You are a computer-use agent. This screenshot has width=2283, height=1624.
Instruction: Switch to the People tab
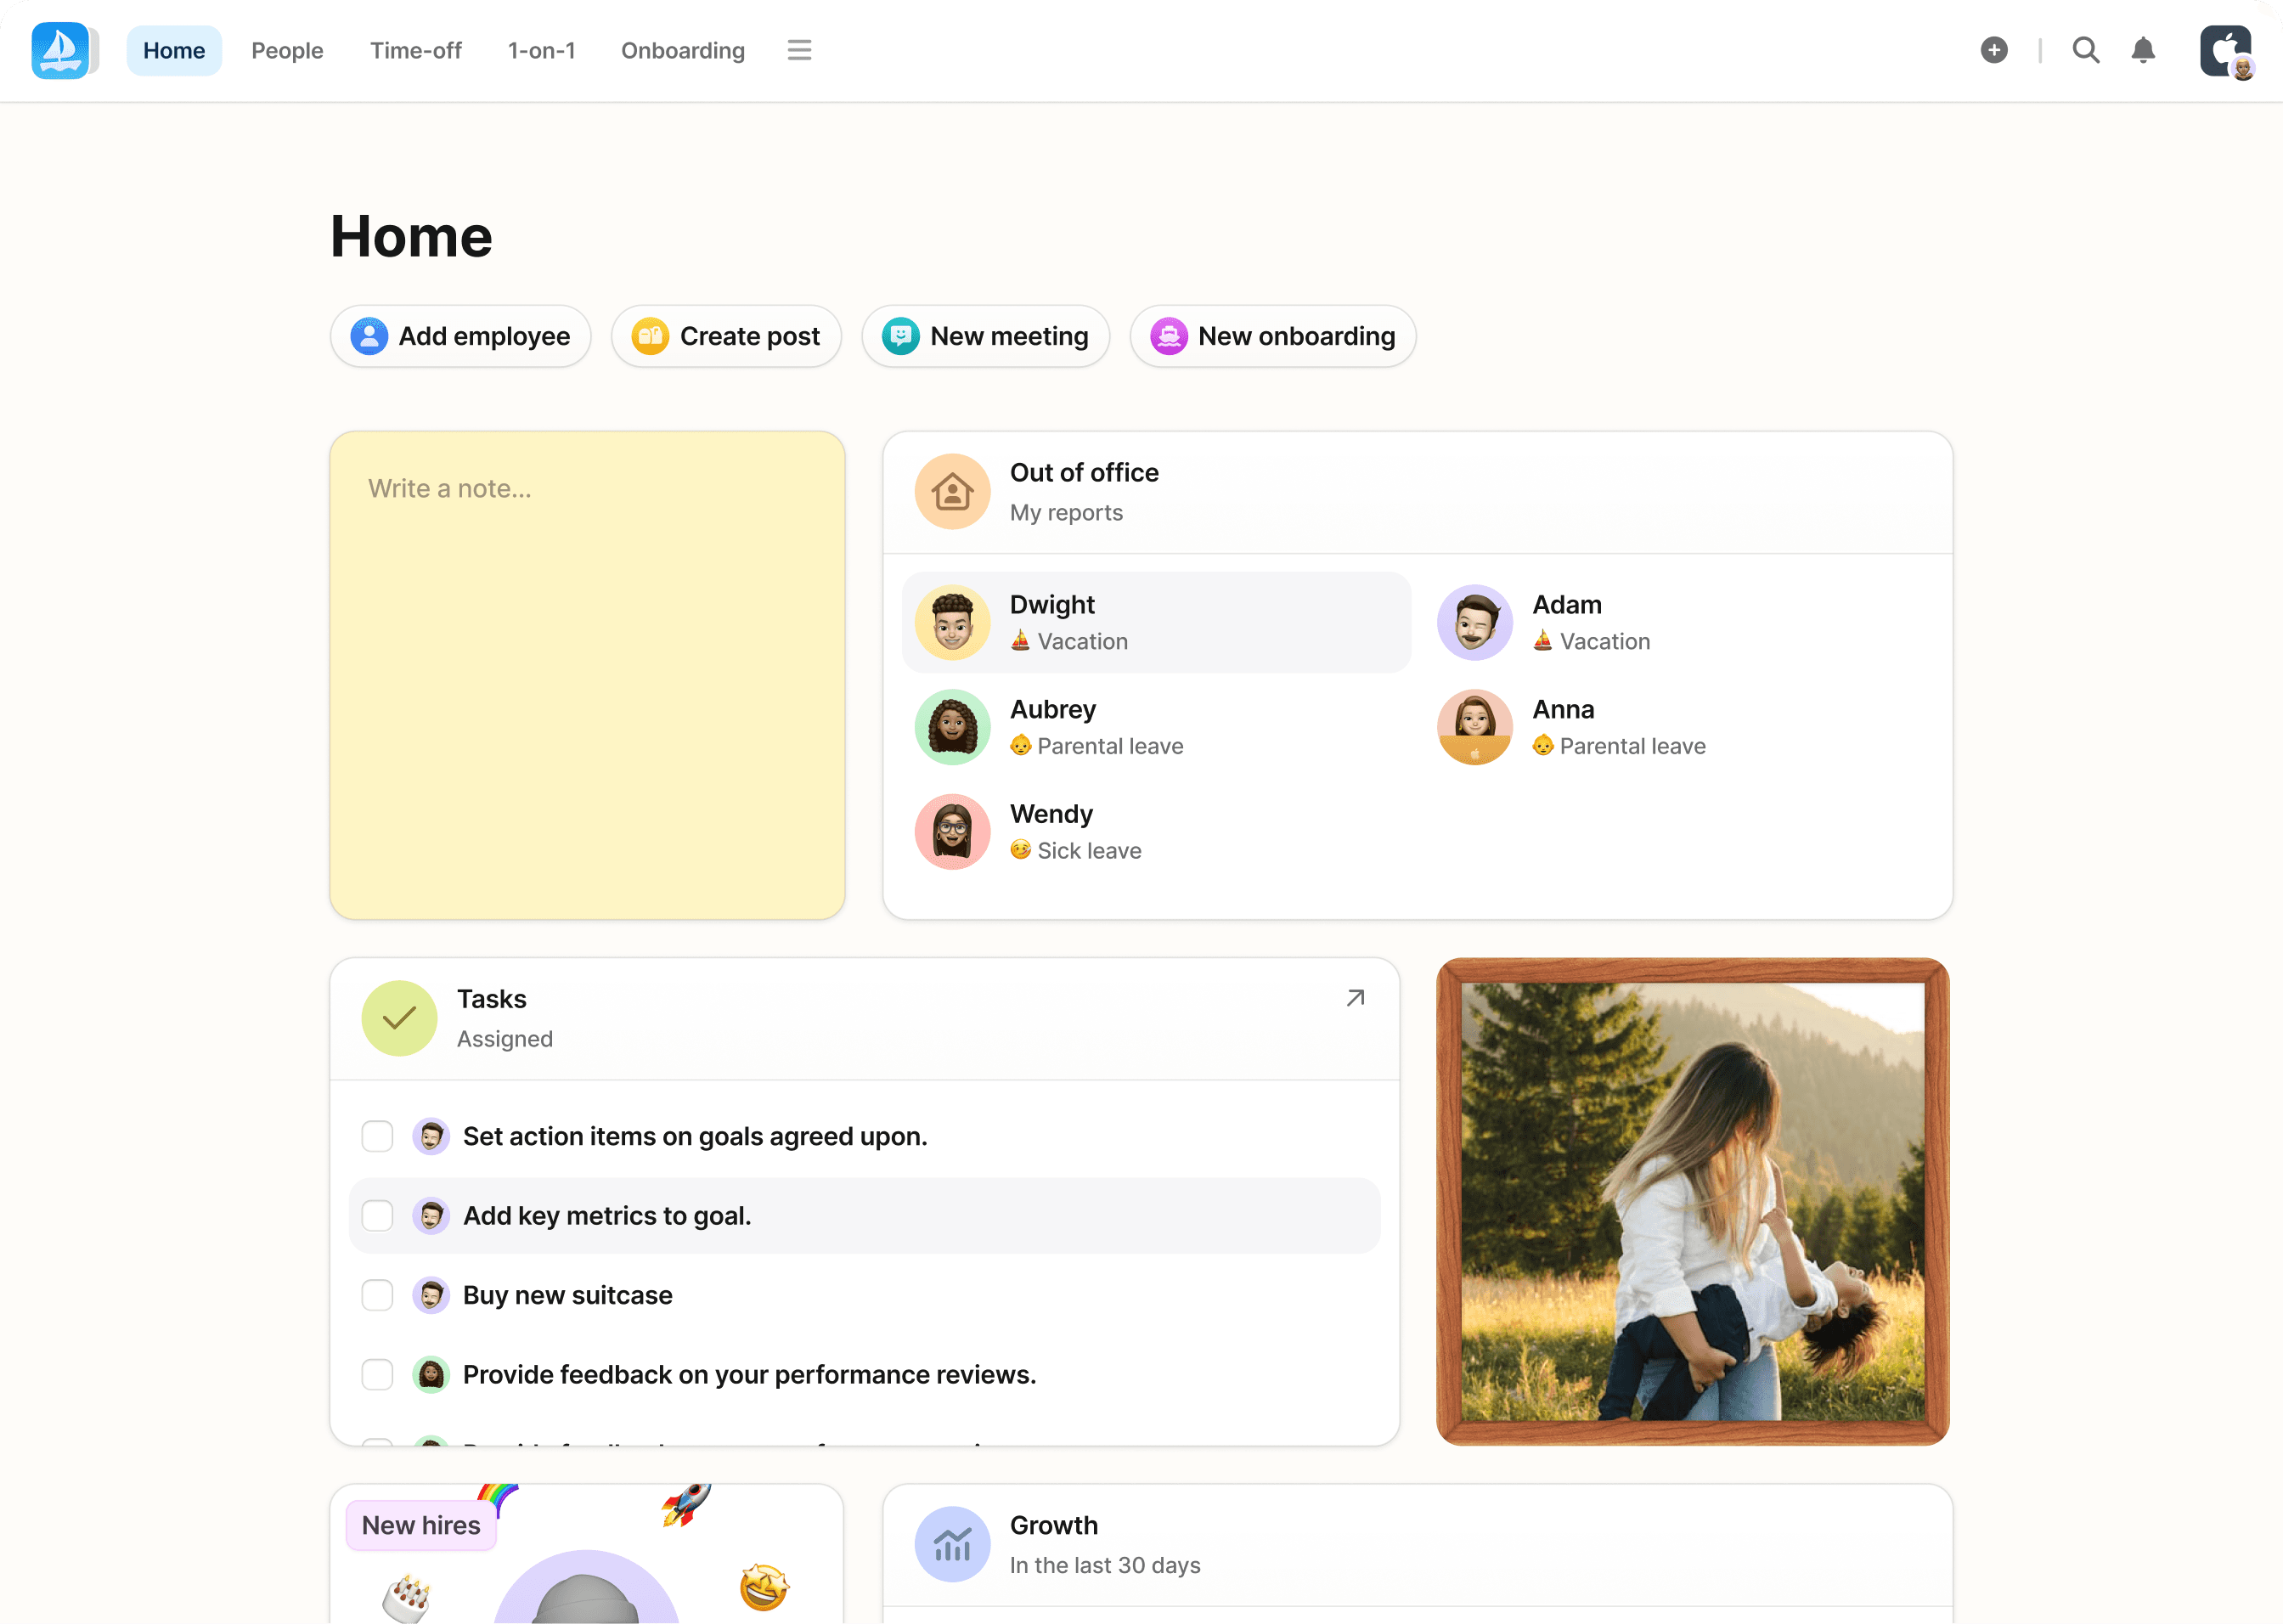[x=287, y=50]
